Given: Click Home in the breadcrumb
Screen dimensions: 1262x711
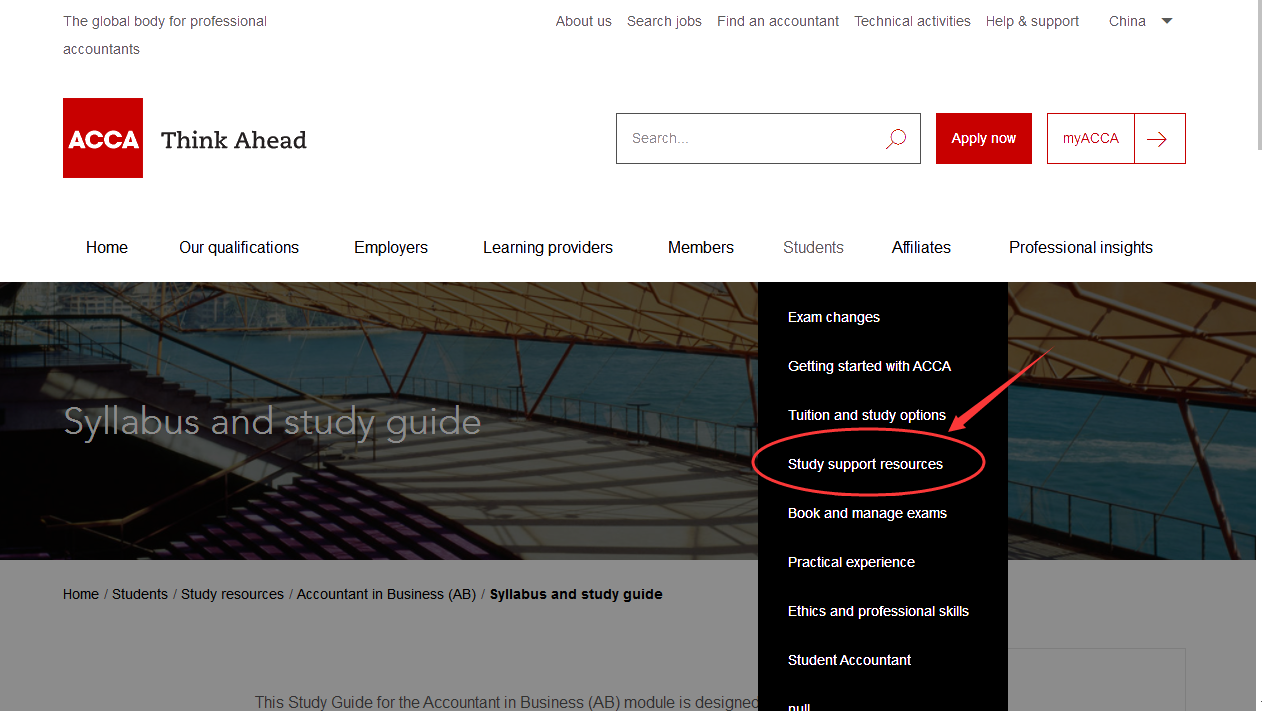Looking at the screenshot, I should tap(81, 594).
